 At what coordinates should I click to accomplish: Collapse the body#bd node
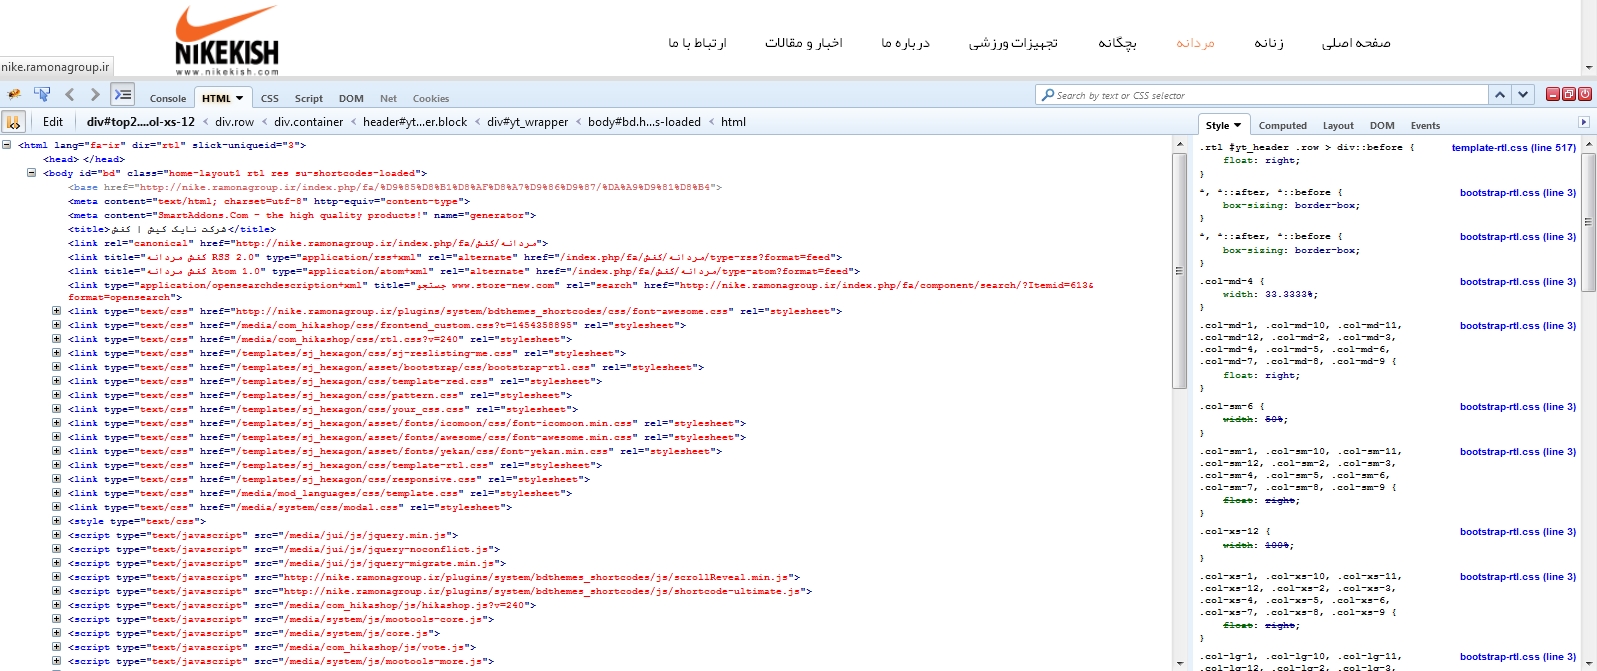pos(31,173)
